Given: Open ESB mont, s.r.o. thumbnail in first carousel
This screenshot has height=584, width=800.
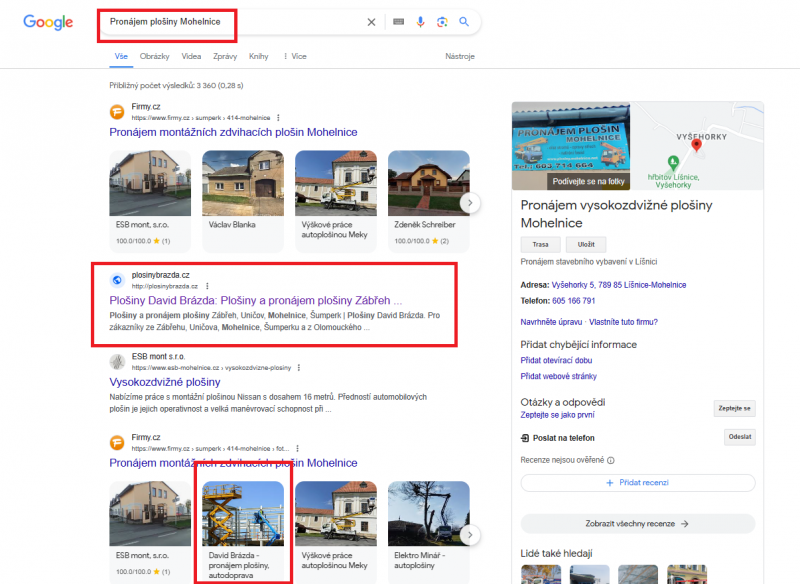Looking at the screenshot, I should click(150, 201).
